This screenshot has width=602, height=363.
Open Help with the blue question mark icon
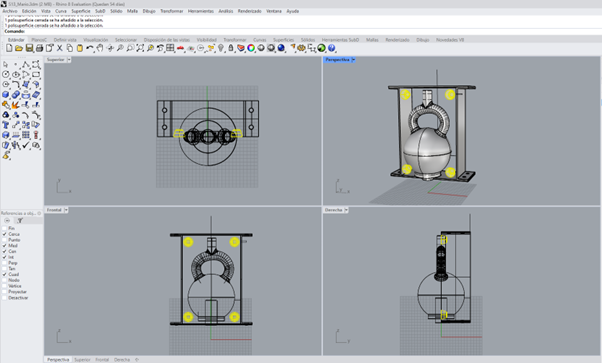[x=332, y=48]
